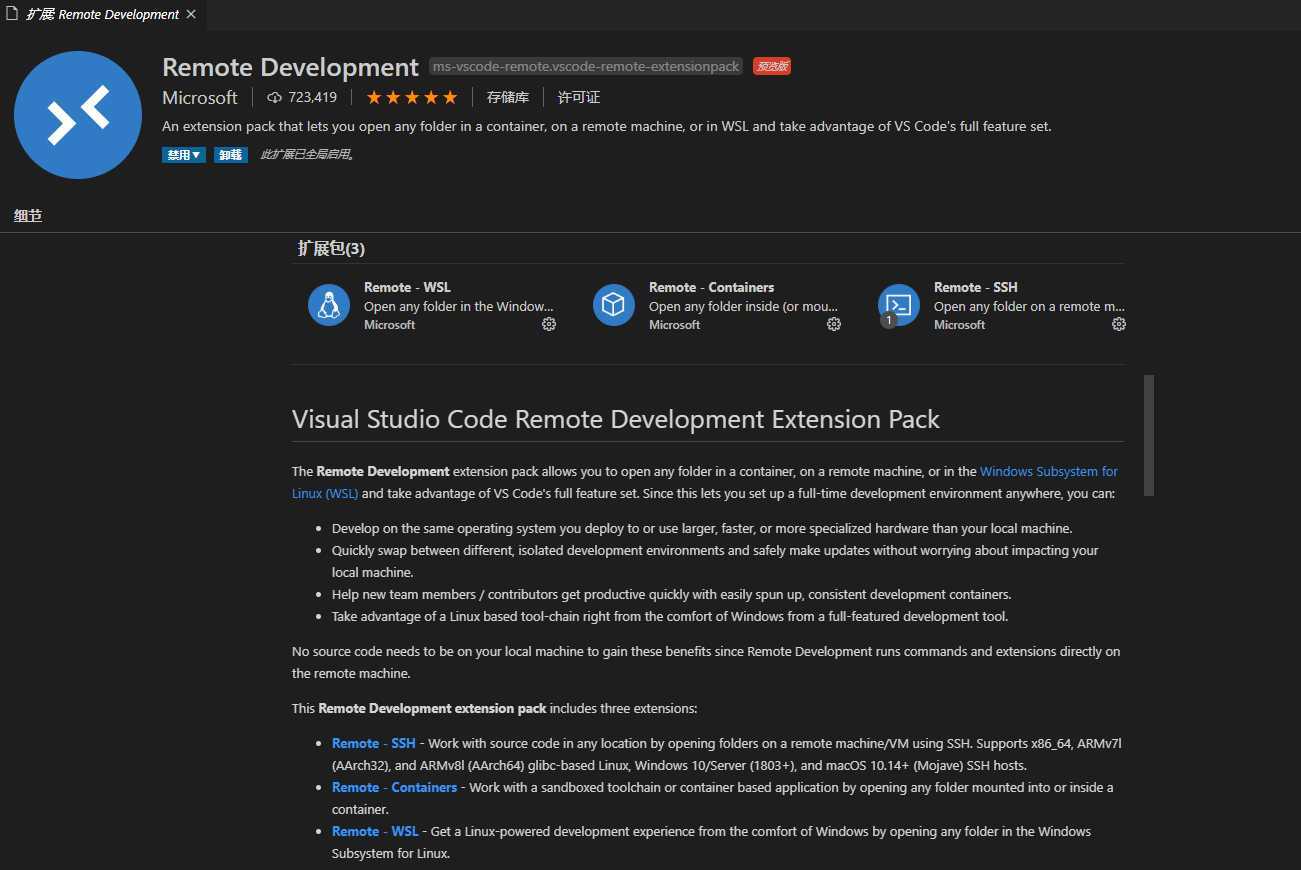Click the extension identifier ms-vscode-remote.vscode-remote-extensionpack
Screen dimensions: 1301x870
[x=586, y=66]
